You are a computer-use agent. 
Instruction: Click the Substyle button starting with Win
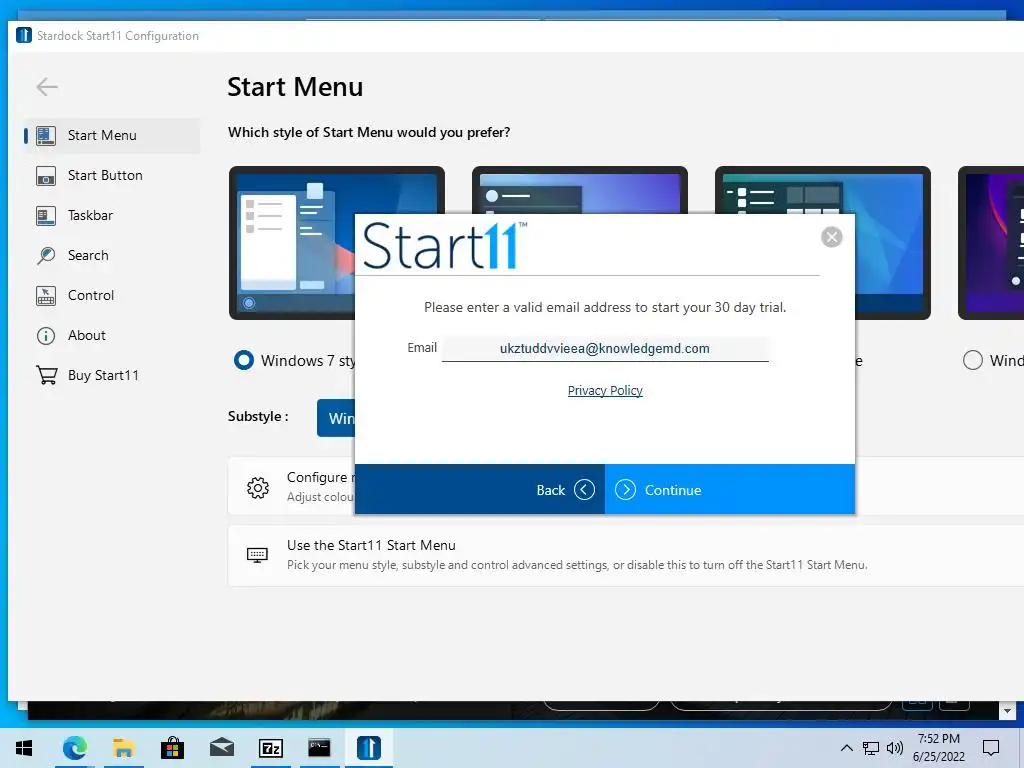tap(336, 418)
